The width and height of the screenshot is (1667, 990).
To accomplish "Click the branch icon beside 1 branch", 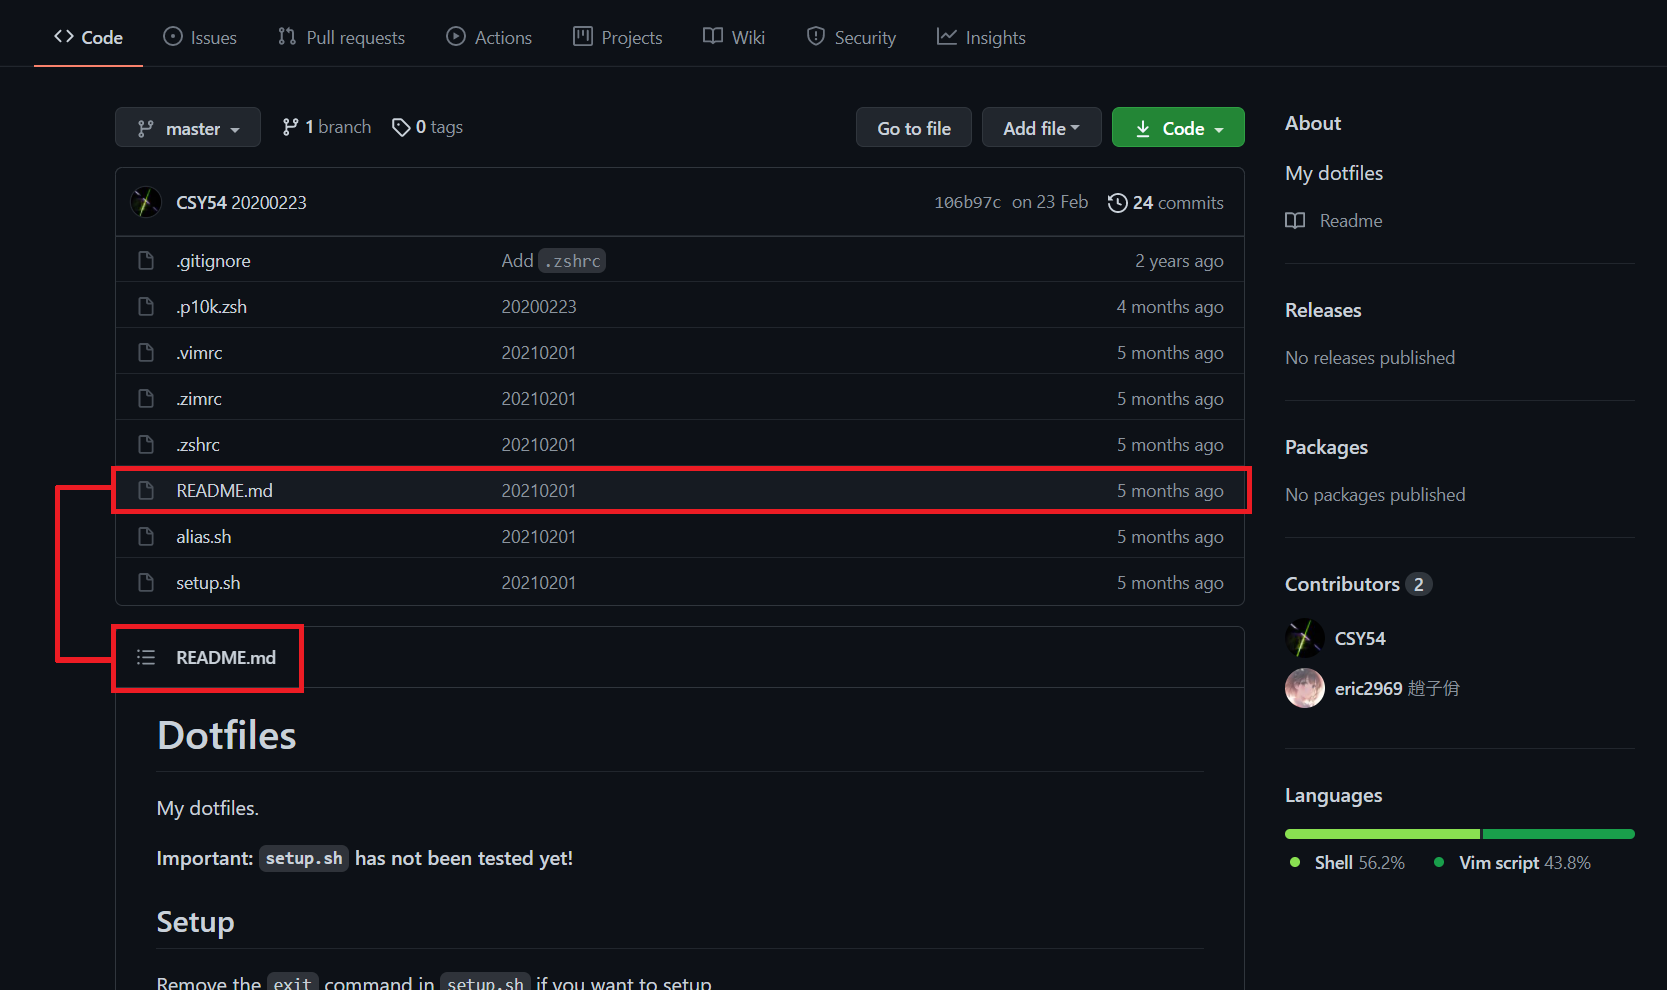I will click(x=290, y=127).
